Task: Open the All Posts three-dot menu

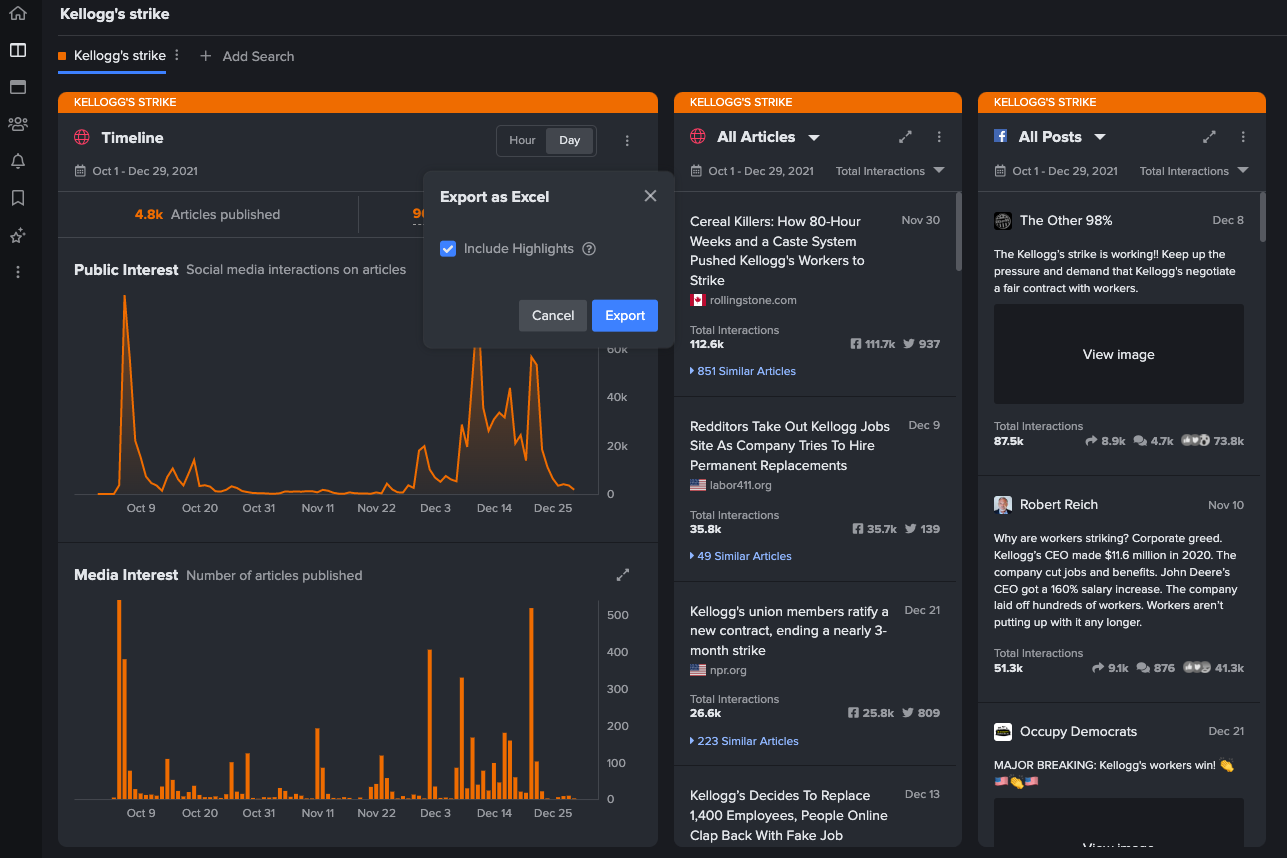Action: [x=1243, y=137]
